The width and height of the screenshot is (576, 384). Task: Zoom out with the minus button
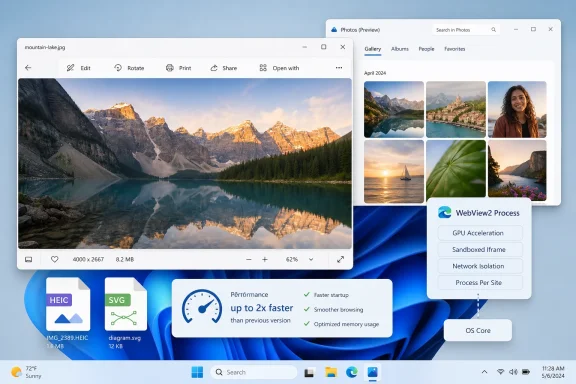249,259
